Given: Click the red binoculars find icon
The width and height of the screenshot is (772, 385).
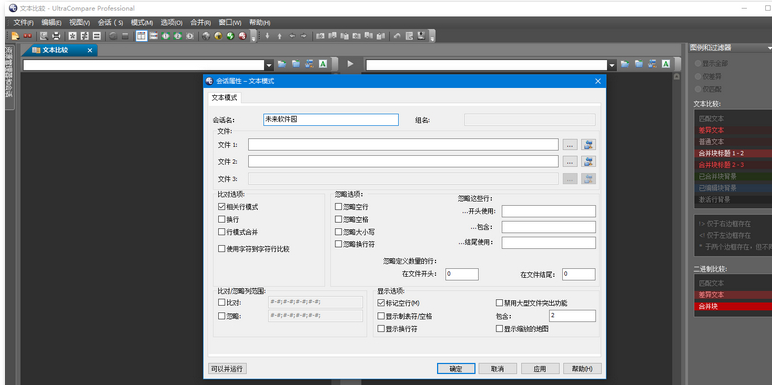Looking at the screenshot, I should click(28, 35).
